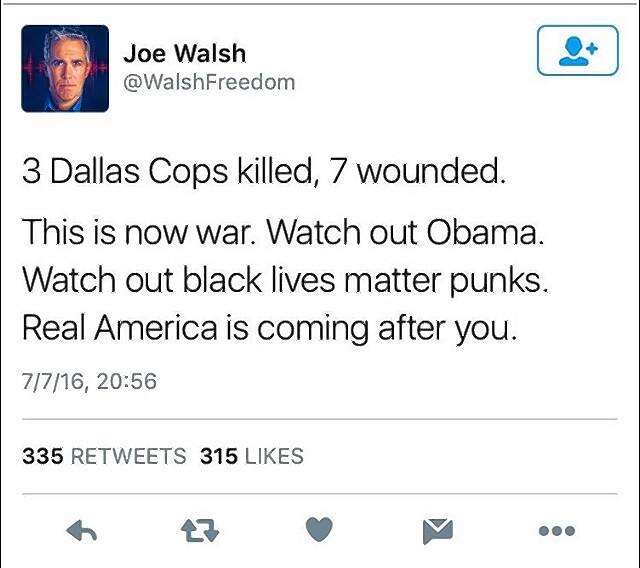Share the tweet via the envelope message icon
Viewport: 640px width, 568px height.
(x=438, y=531)
